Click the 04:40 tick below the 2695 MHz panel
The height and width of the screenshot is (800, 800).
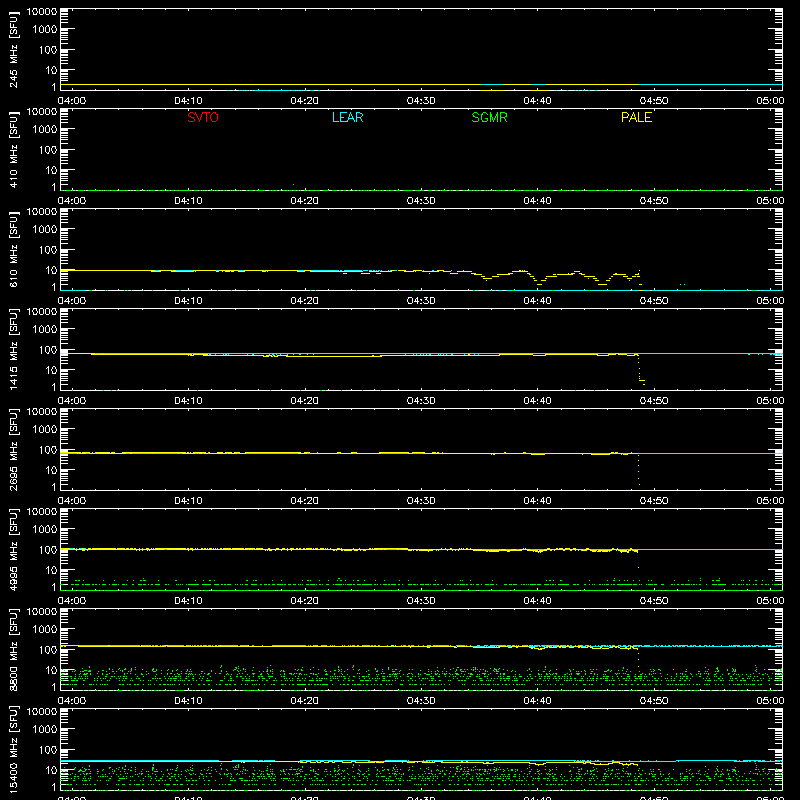tap(537, 501)
